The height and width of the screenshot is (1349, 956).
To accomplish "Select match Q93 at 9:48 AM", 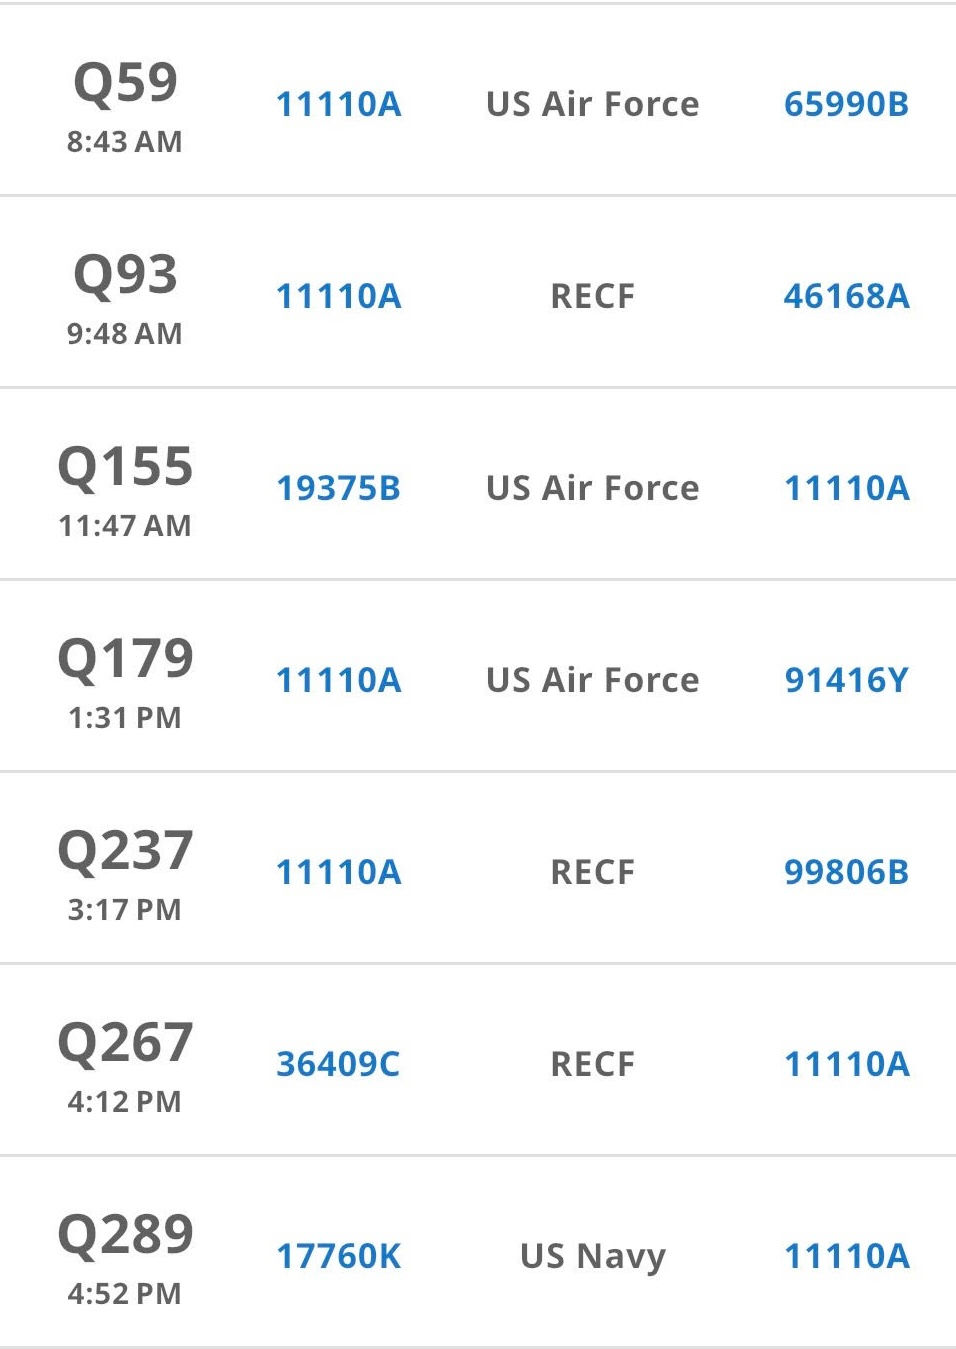I will tap(125, 276).
